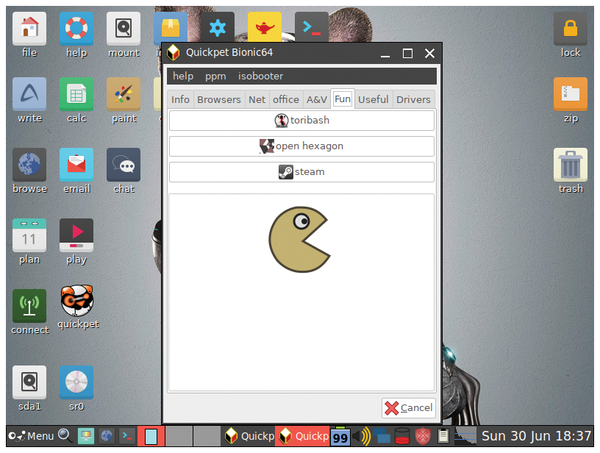Open the trash desktop icon

pos(570,165)
